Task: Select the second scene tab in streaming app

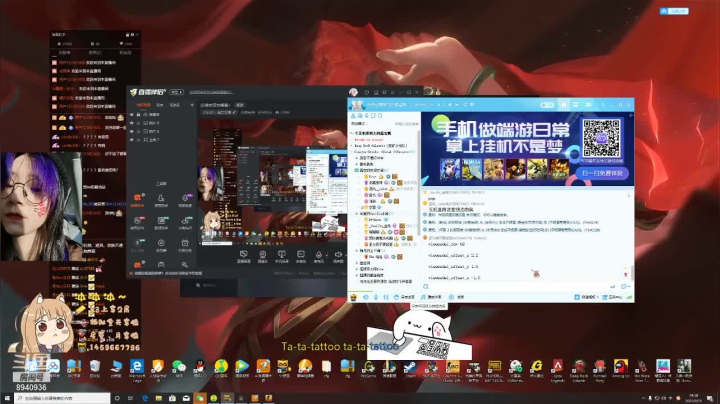Action: 160,105
